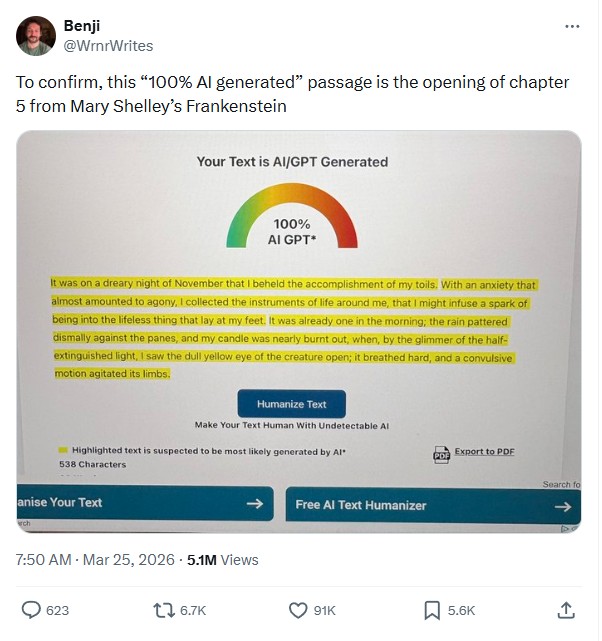This screenshot has height=641, width=602.
Task: Open Benji's profile avatar
Action: (x=36, y=36)
